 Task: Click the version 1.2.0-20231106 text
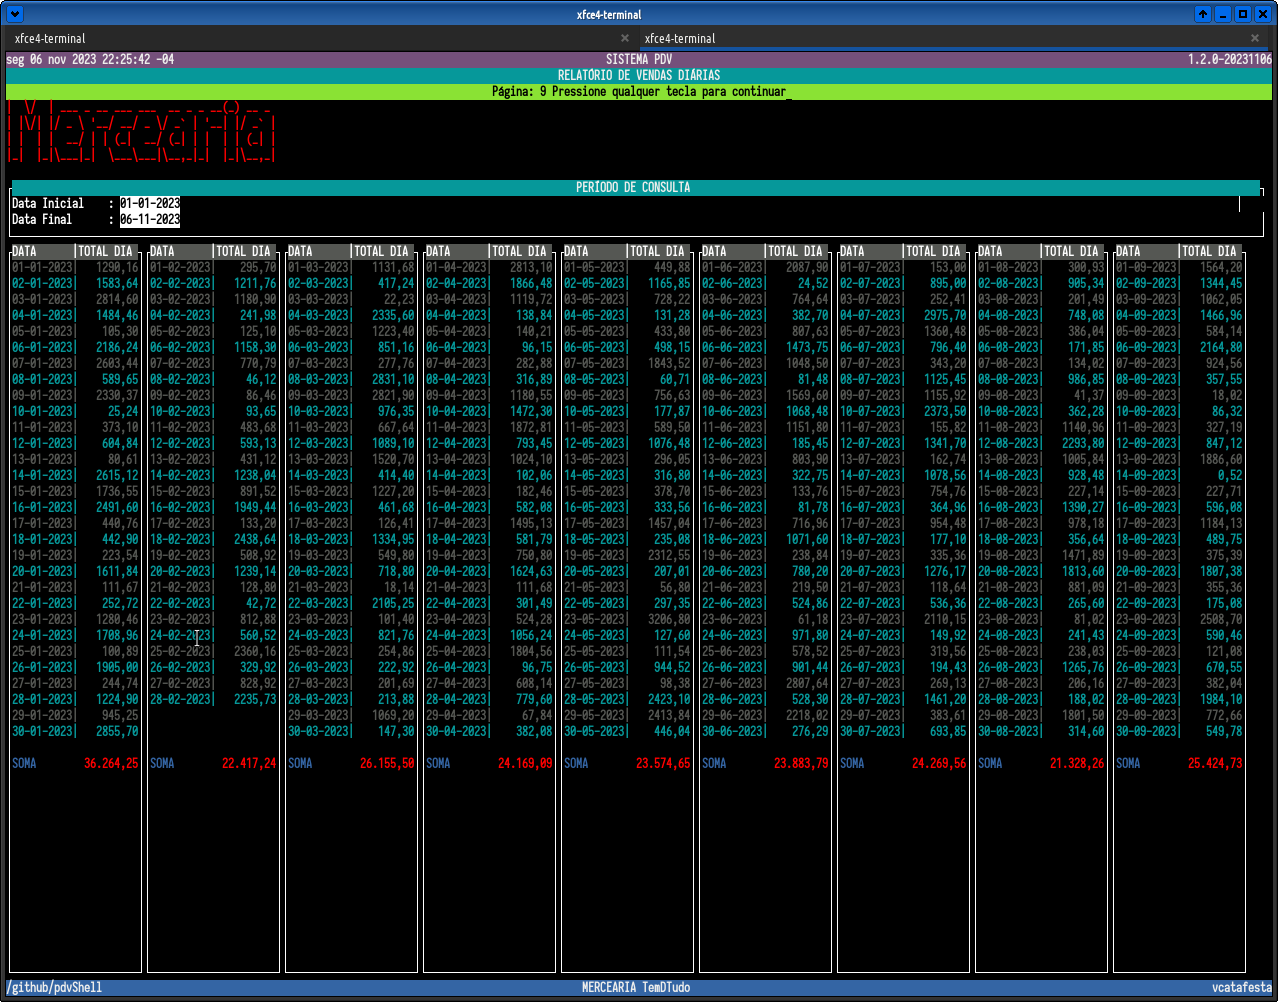pyautogui.click(x=1230, y=59)
